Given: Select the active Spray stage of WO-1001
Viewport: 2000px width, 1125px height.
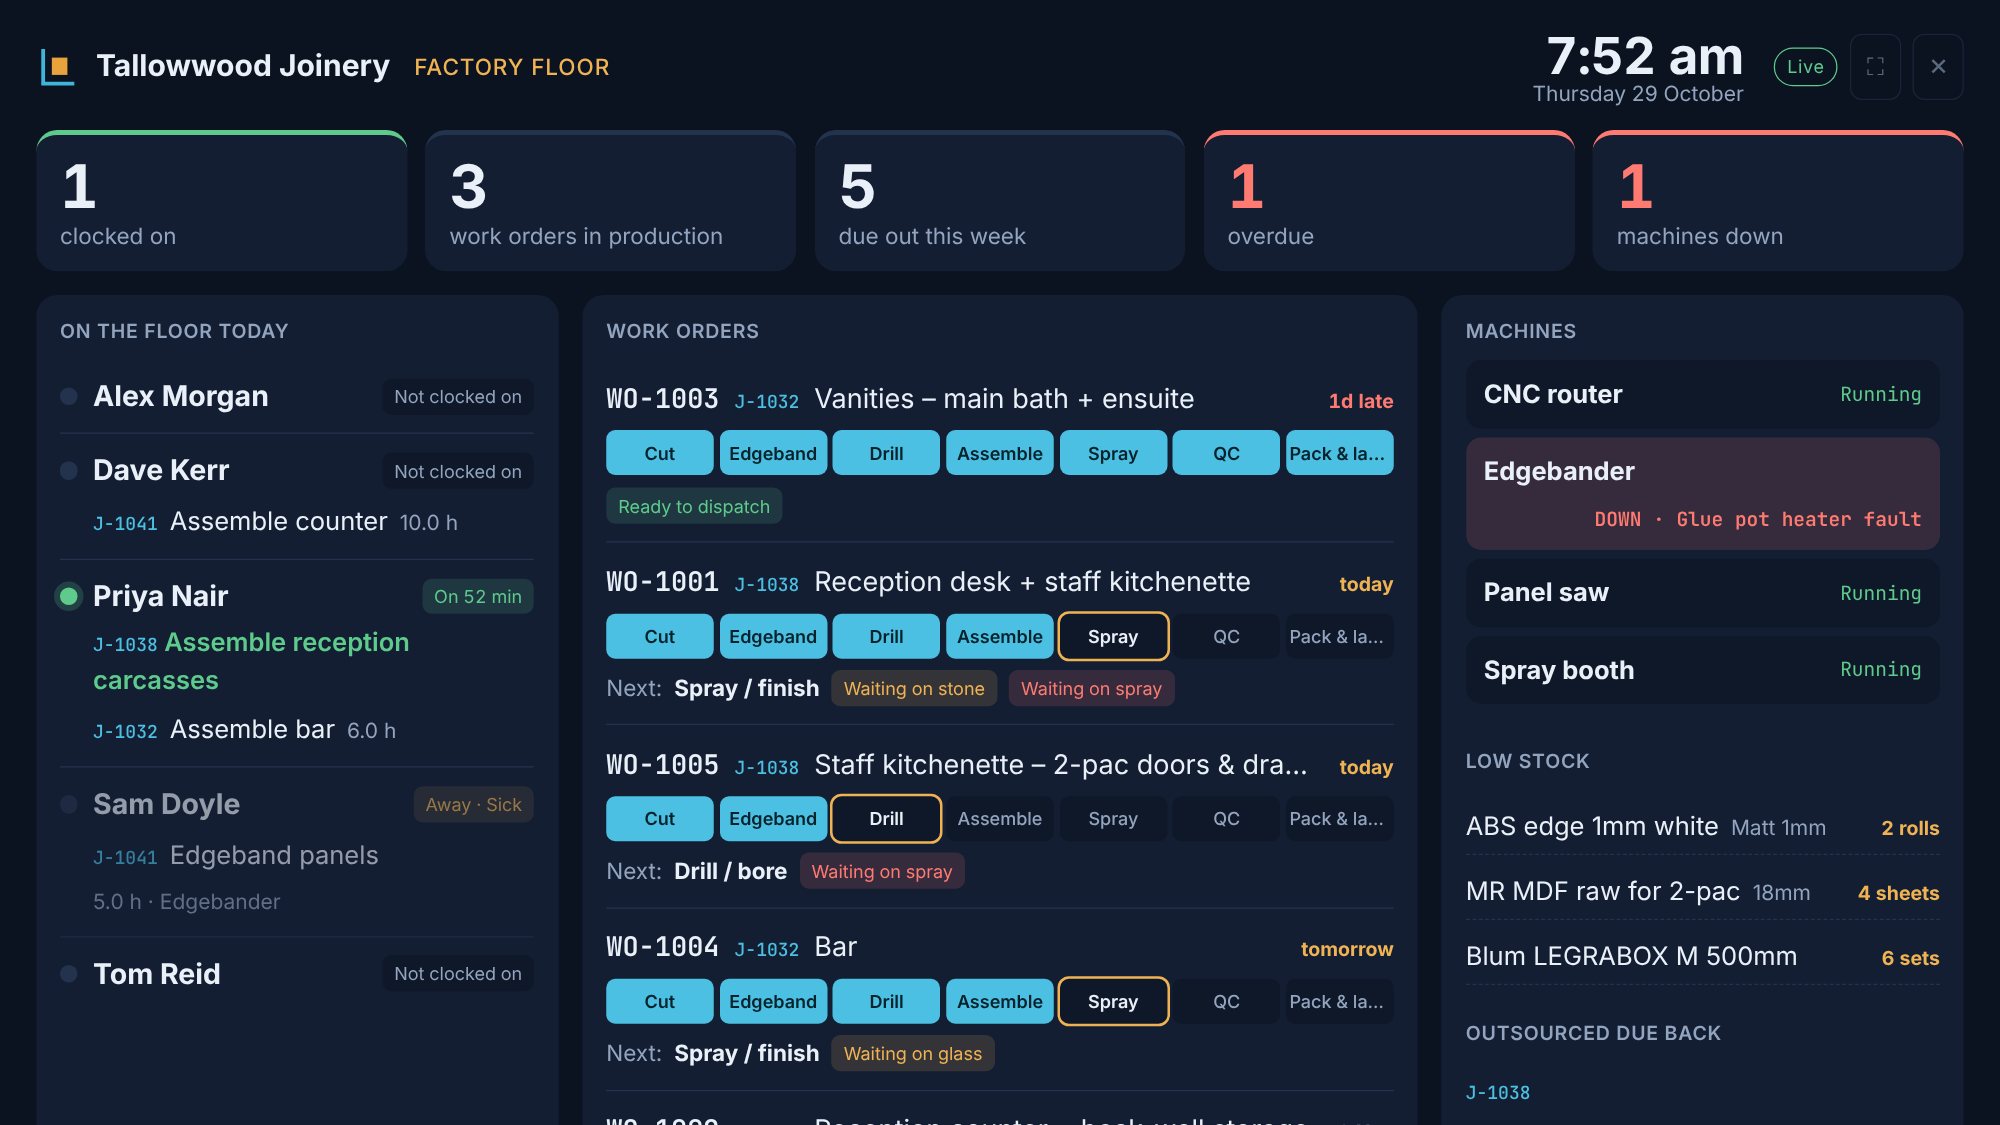Looking at the screenshot, I should (x=1113, y=636).
